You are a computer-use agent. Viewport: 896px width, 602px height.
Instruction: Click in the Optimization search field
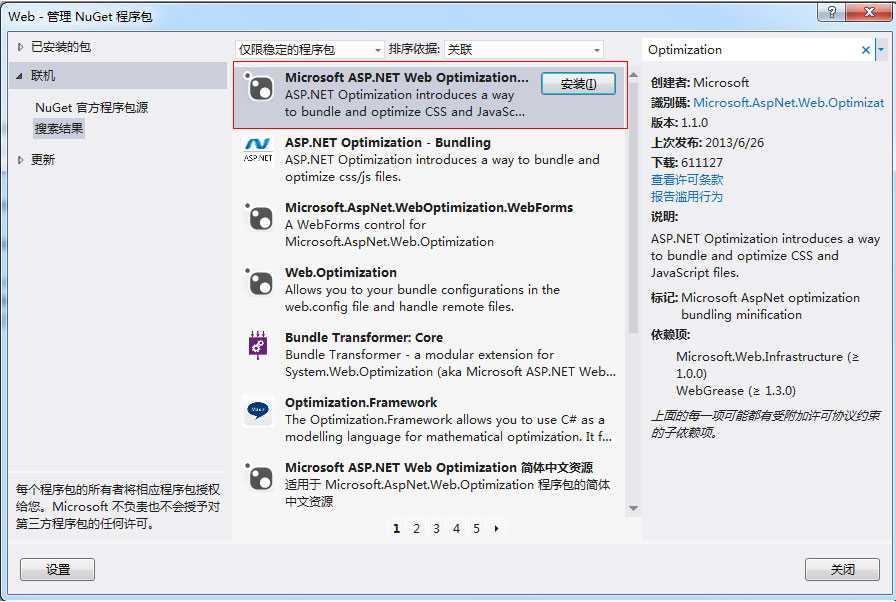tap(751, 50)
